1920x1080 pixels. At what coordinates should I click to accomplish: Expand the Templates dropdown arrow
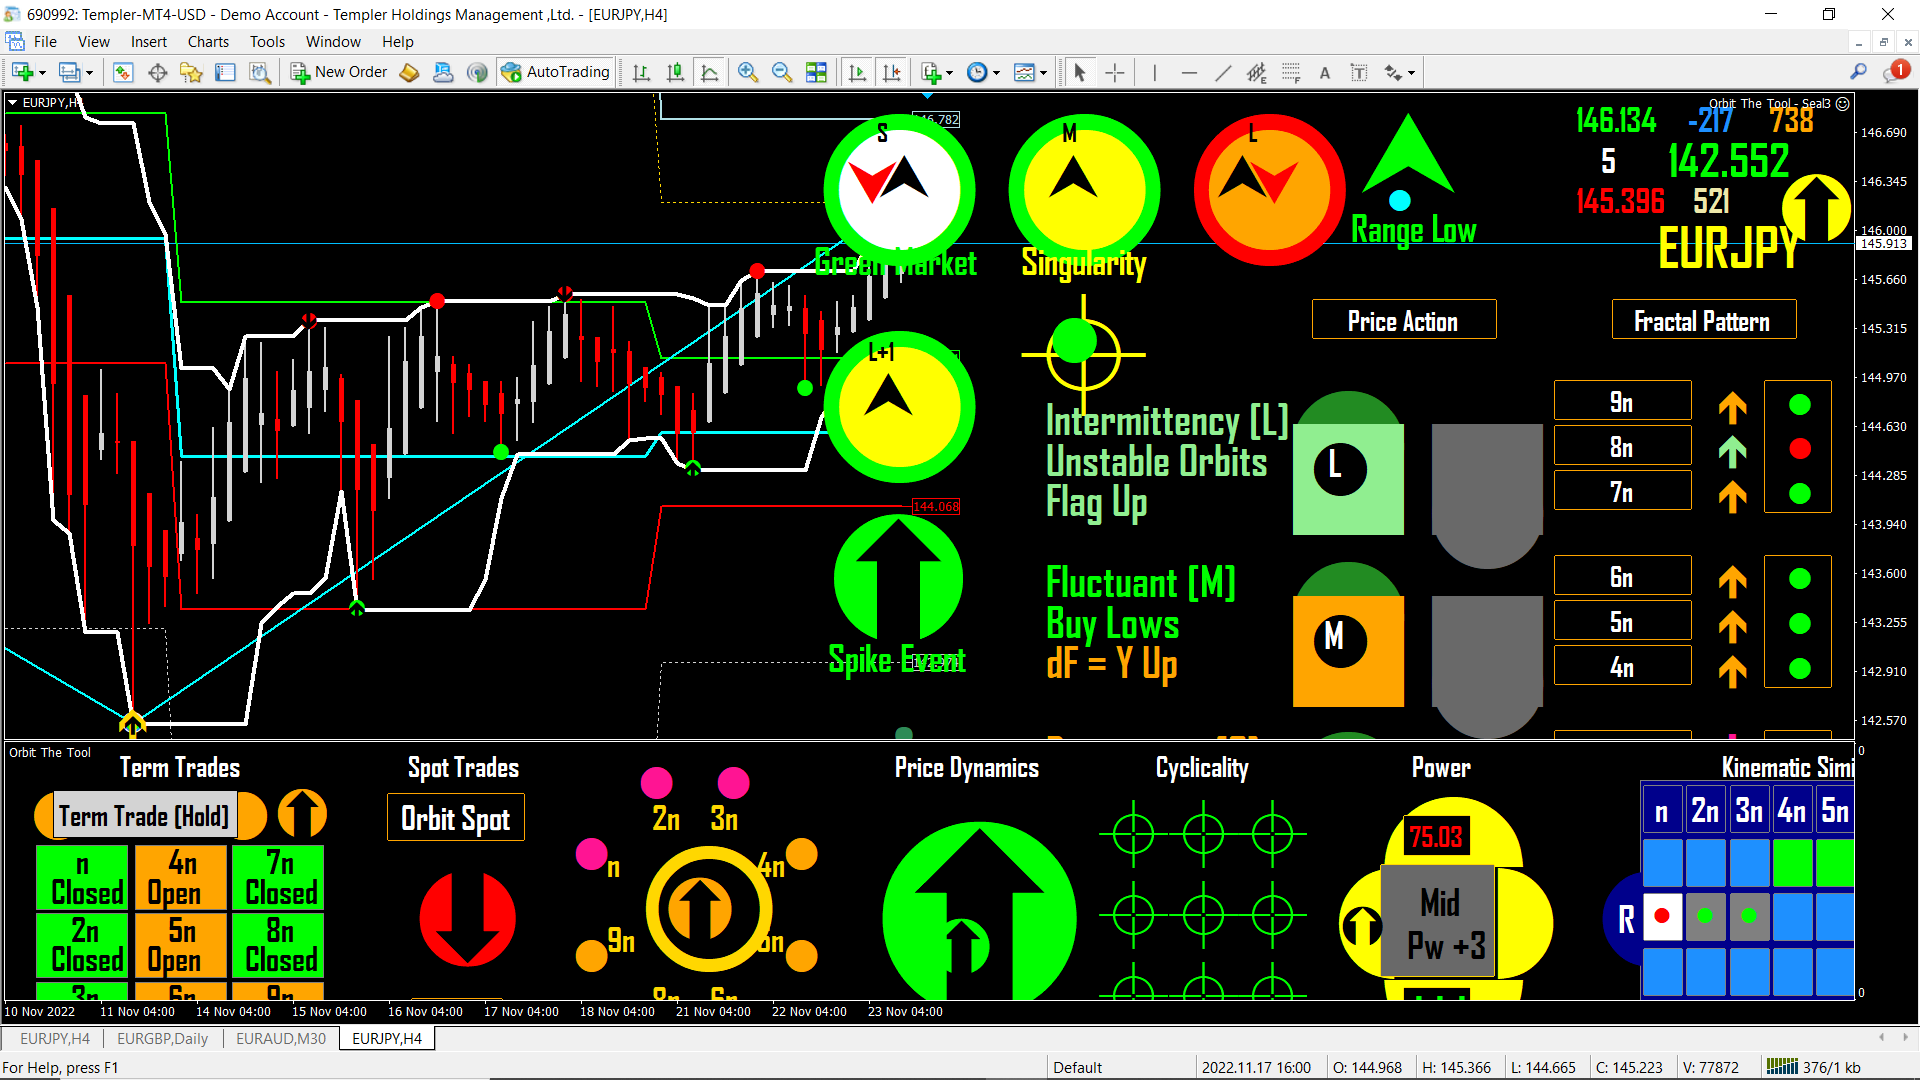pos(1043,72)
